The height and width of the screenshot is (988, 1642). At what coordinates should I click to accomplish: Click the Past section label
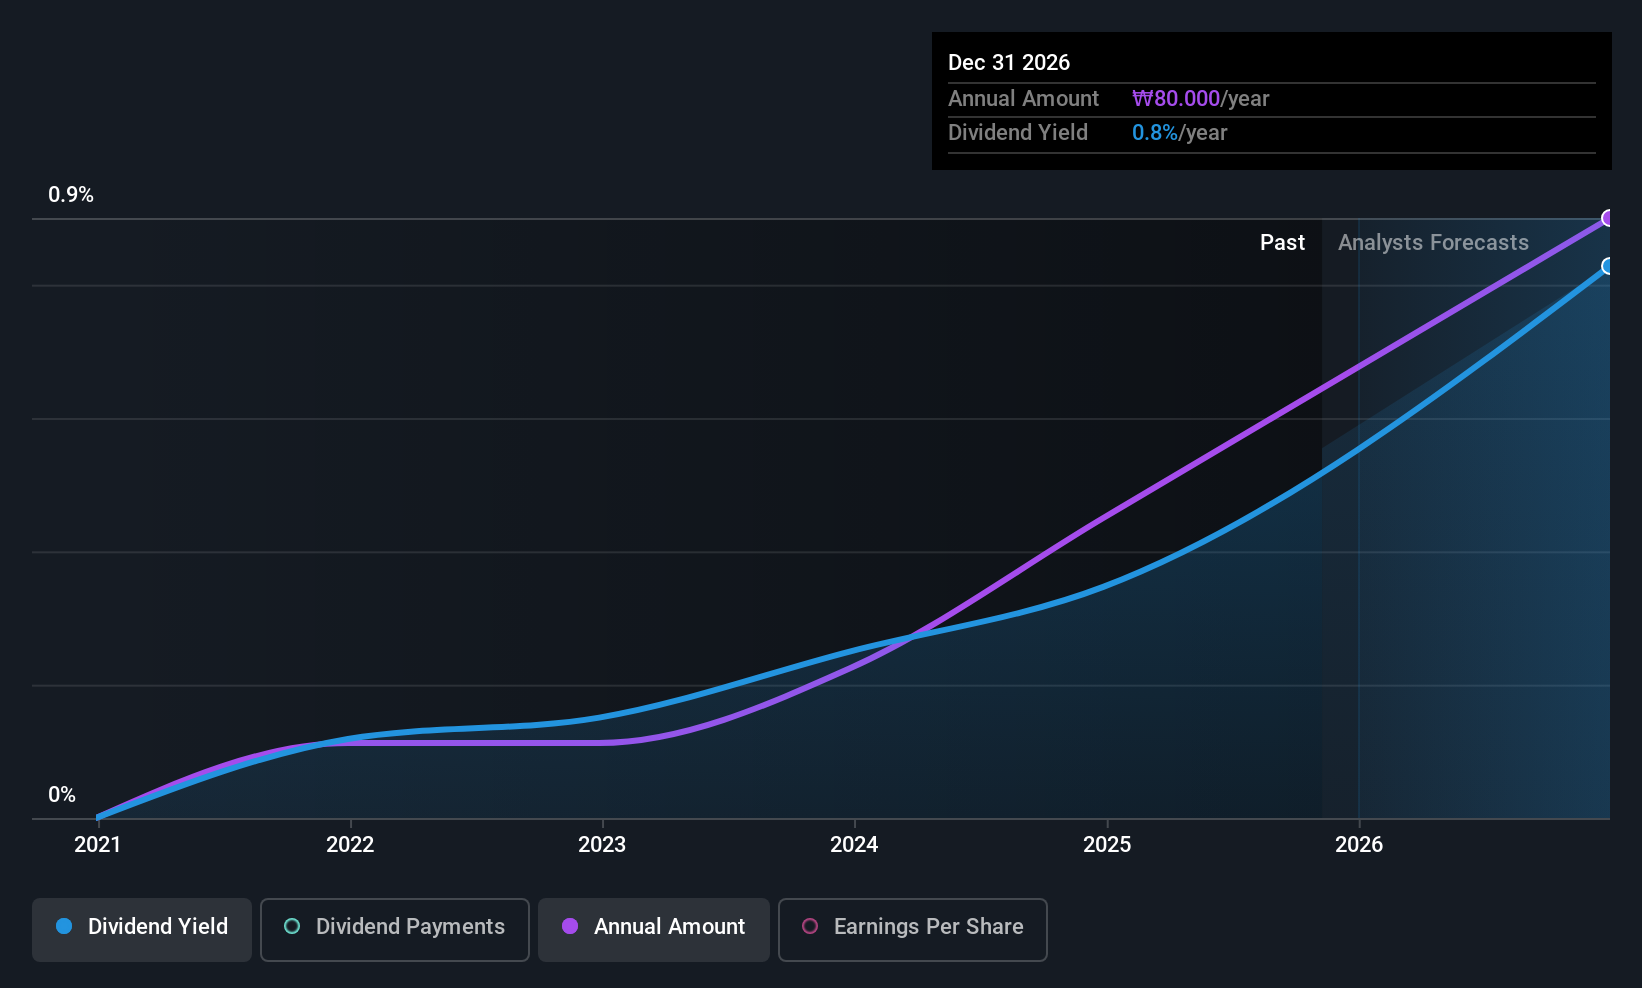tap(1282, 243)
